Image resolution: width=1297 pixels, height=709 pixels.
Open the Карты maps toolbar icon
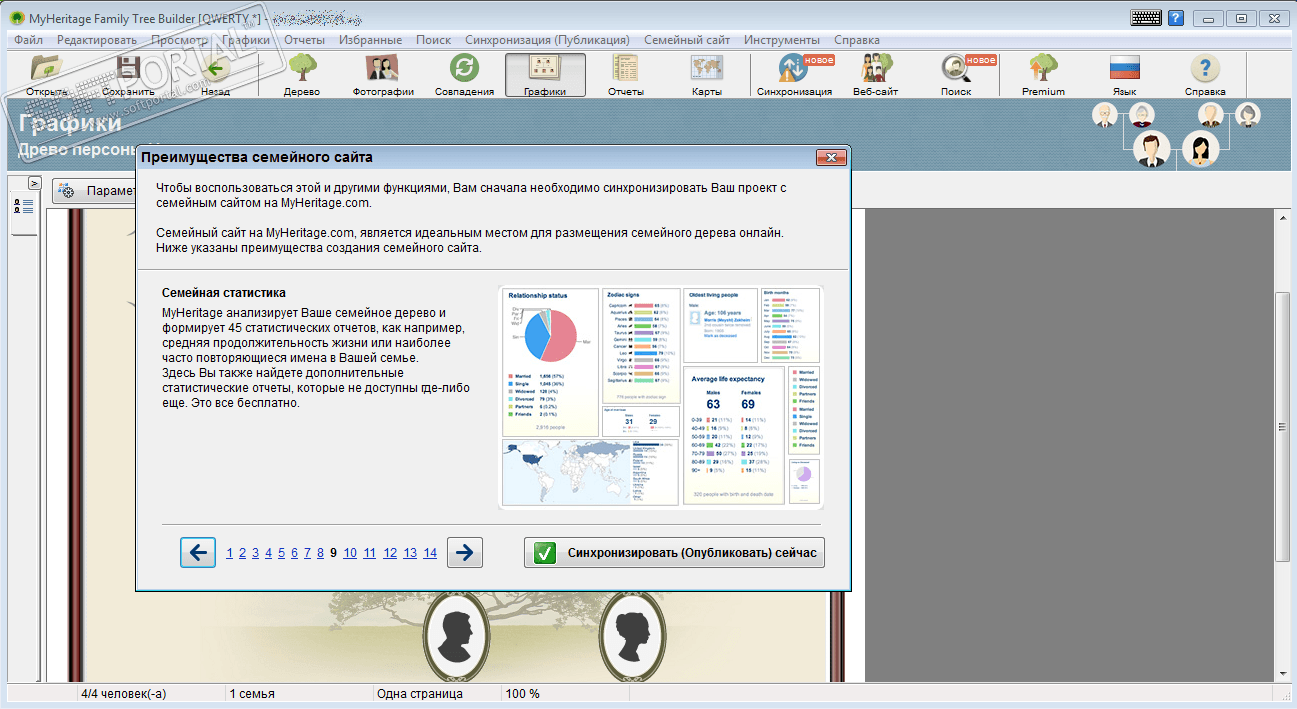pos(707,75)
